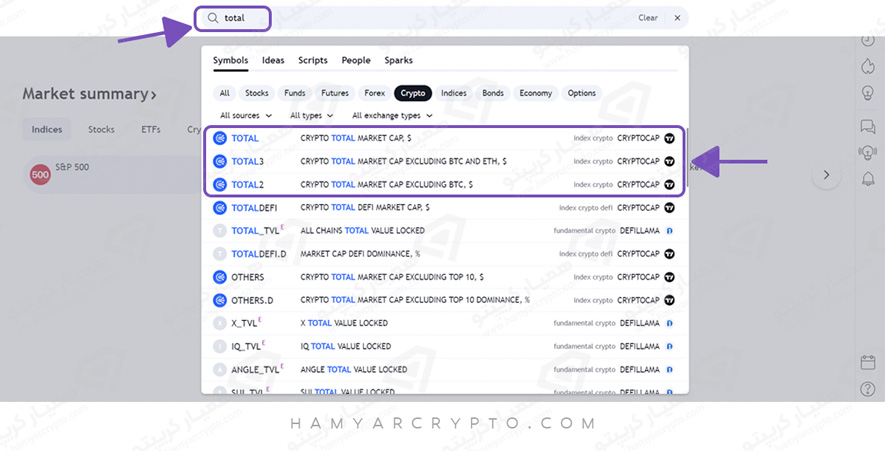Select the TOTAL3 symbol row
This screenshot has height=451, width=885.
[444, 161]
